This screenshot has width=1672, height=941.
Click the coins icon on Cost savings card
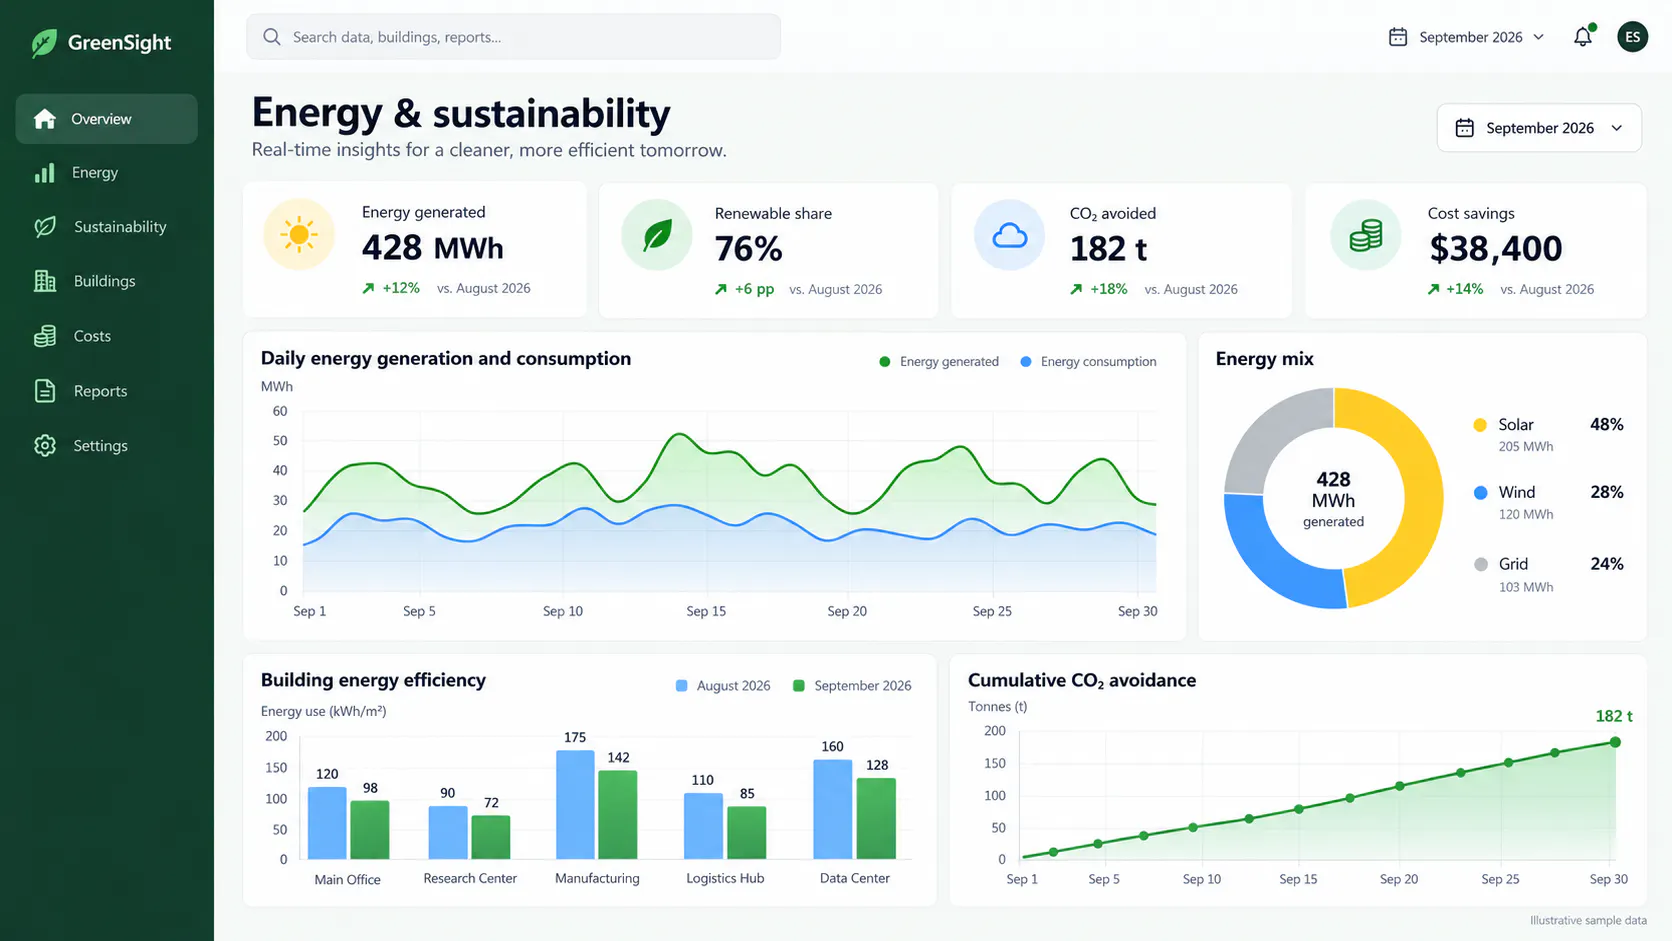point(1366,235)
